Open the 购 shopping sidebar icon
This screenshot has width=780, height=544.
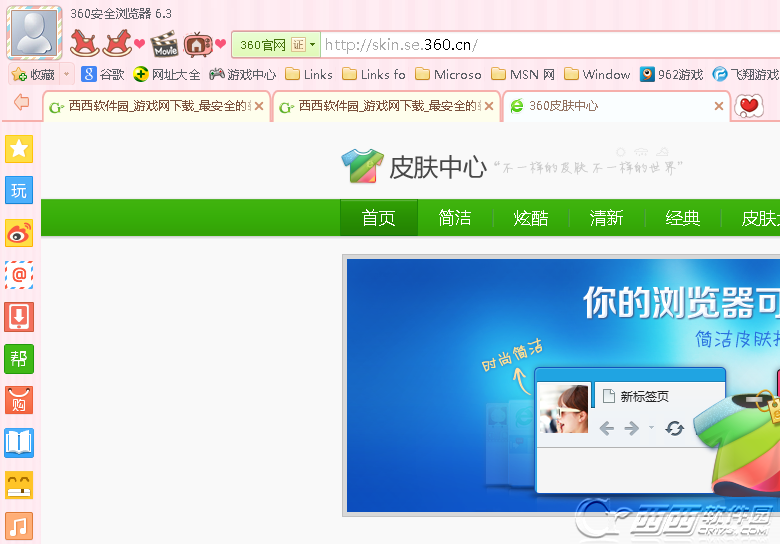tap(19, 400)
